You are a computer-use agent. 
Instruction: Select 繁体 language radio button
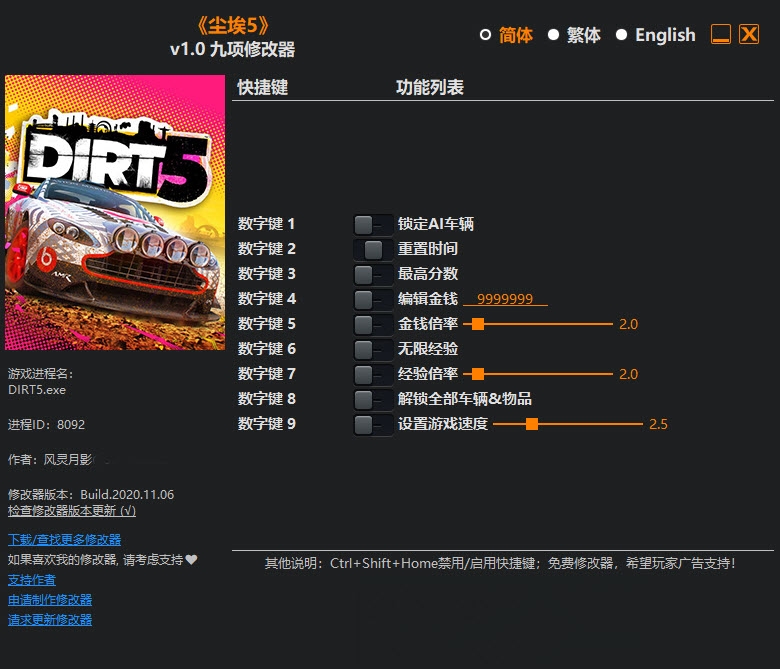point(553,35)
